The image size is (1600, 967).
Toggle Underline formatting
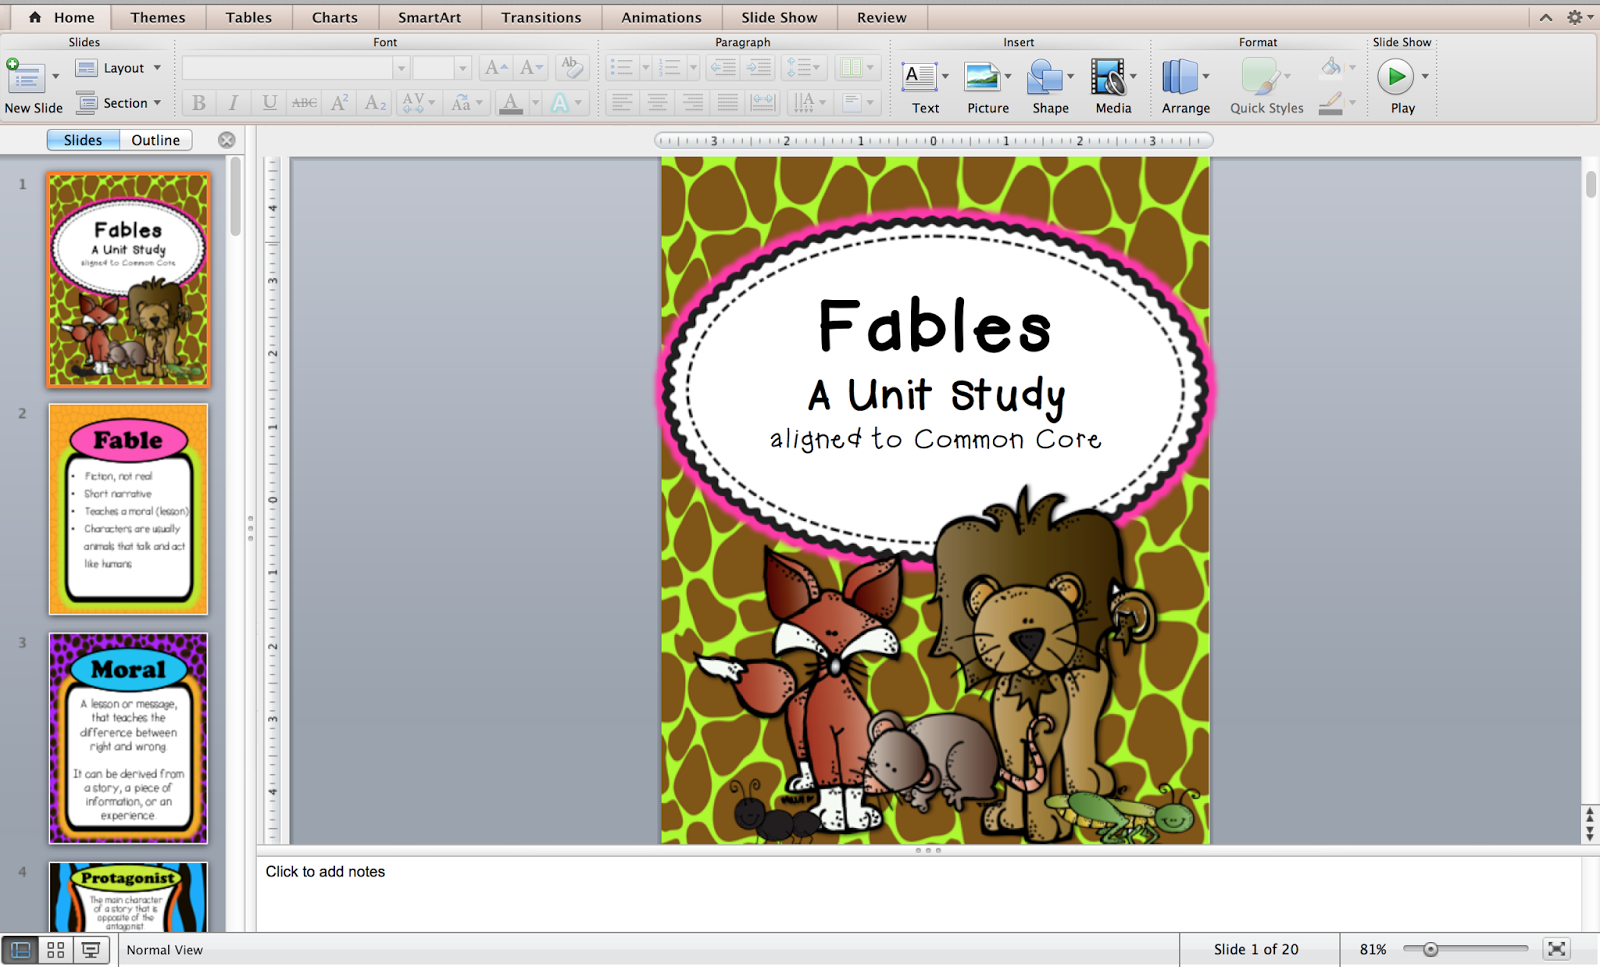click(269, 102)
